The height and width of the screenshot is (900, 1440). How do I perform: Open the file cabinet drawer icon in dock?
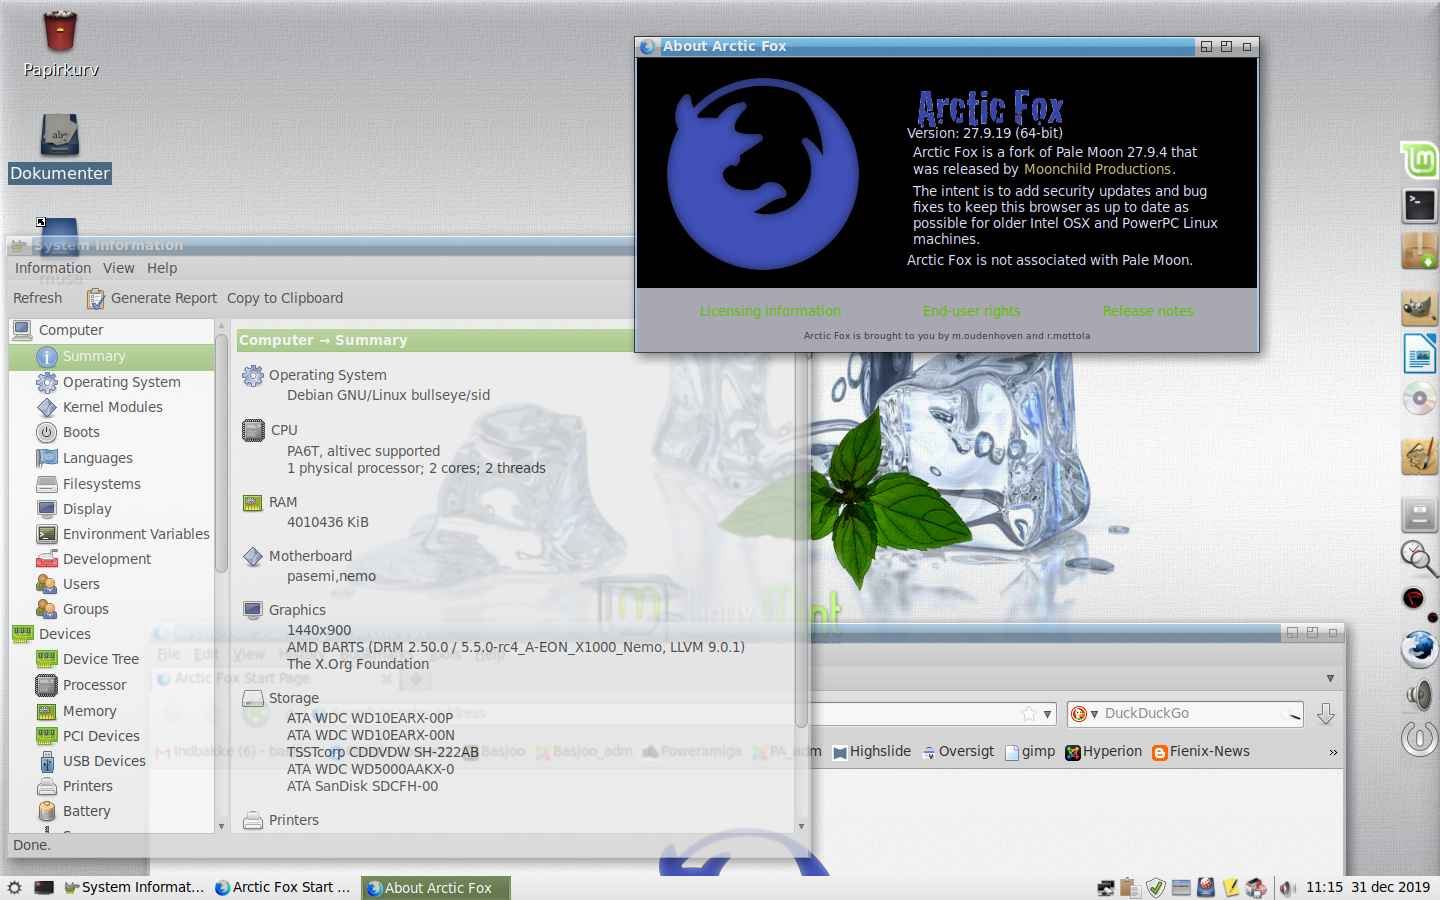coord(1419,515)
